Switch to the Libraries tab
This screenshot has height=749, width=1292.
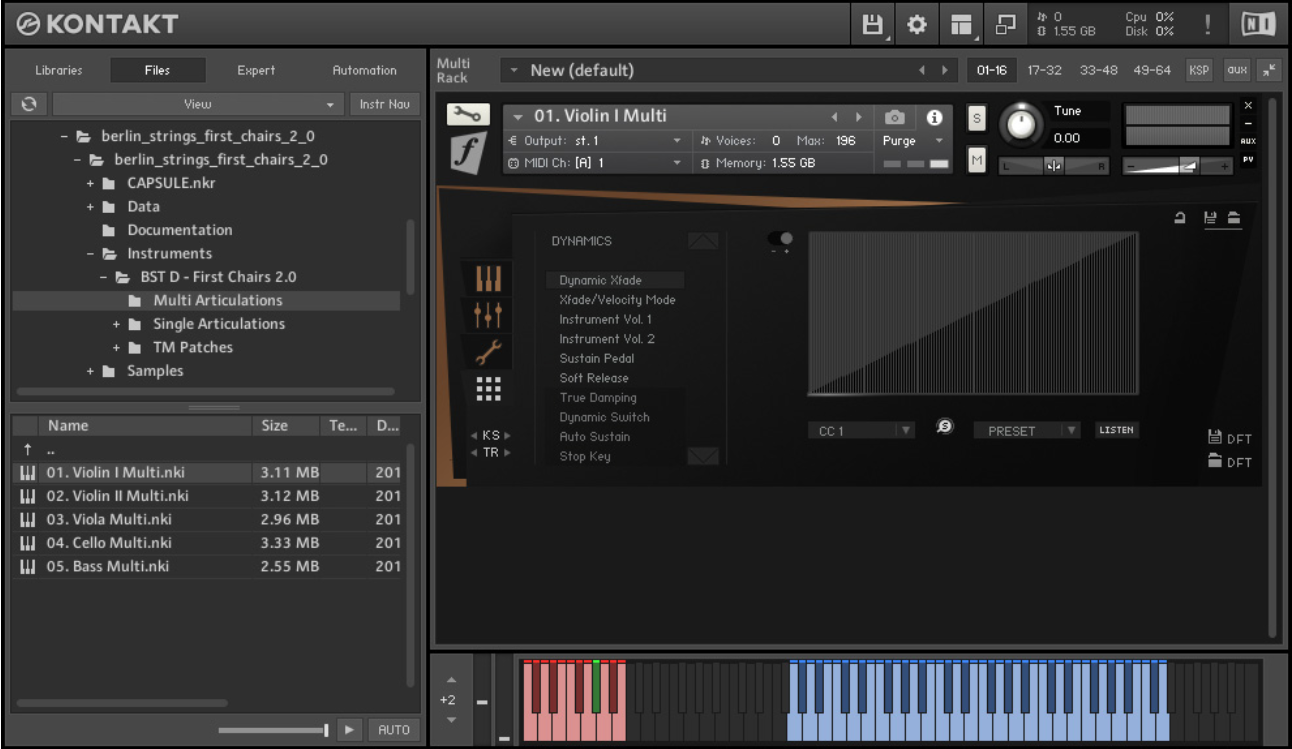(59, 70)
